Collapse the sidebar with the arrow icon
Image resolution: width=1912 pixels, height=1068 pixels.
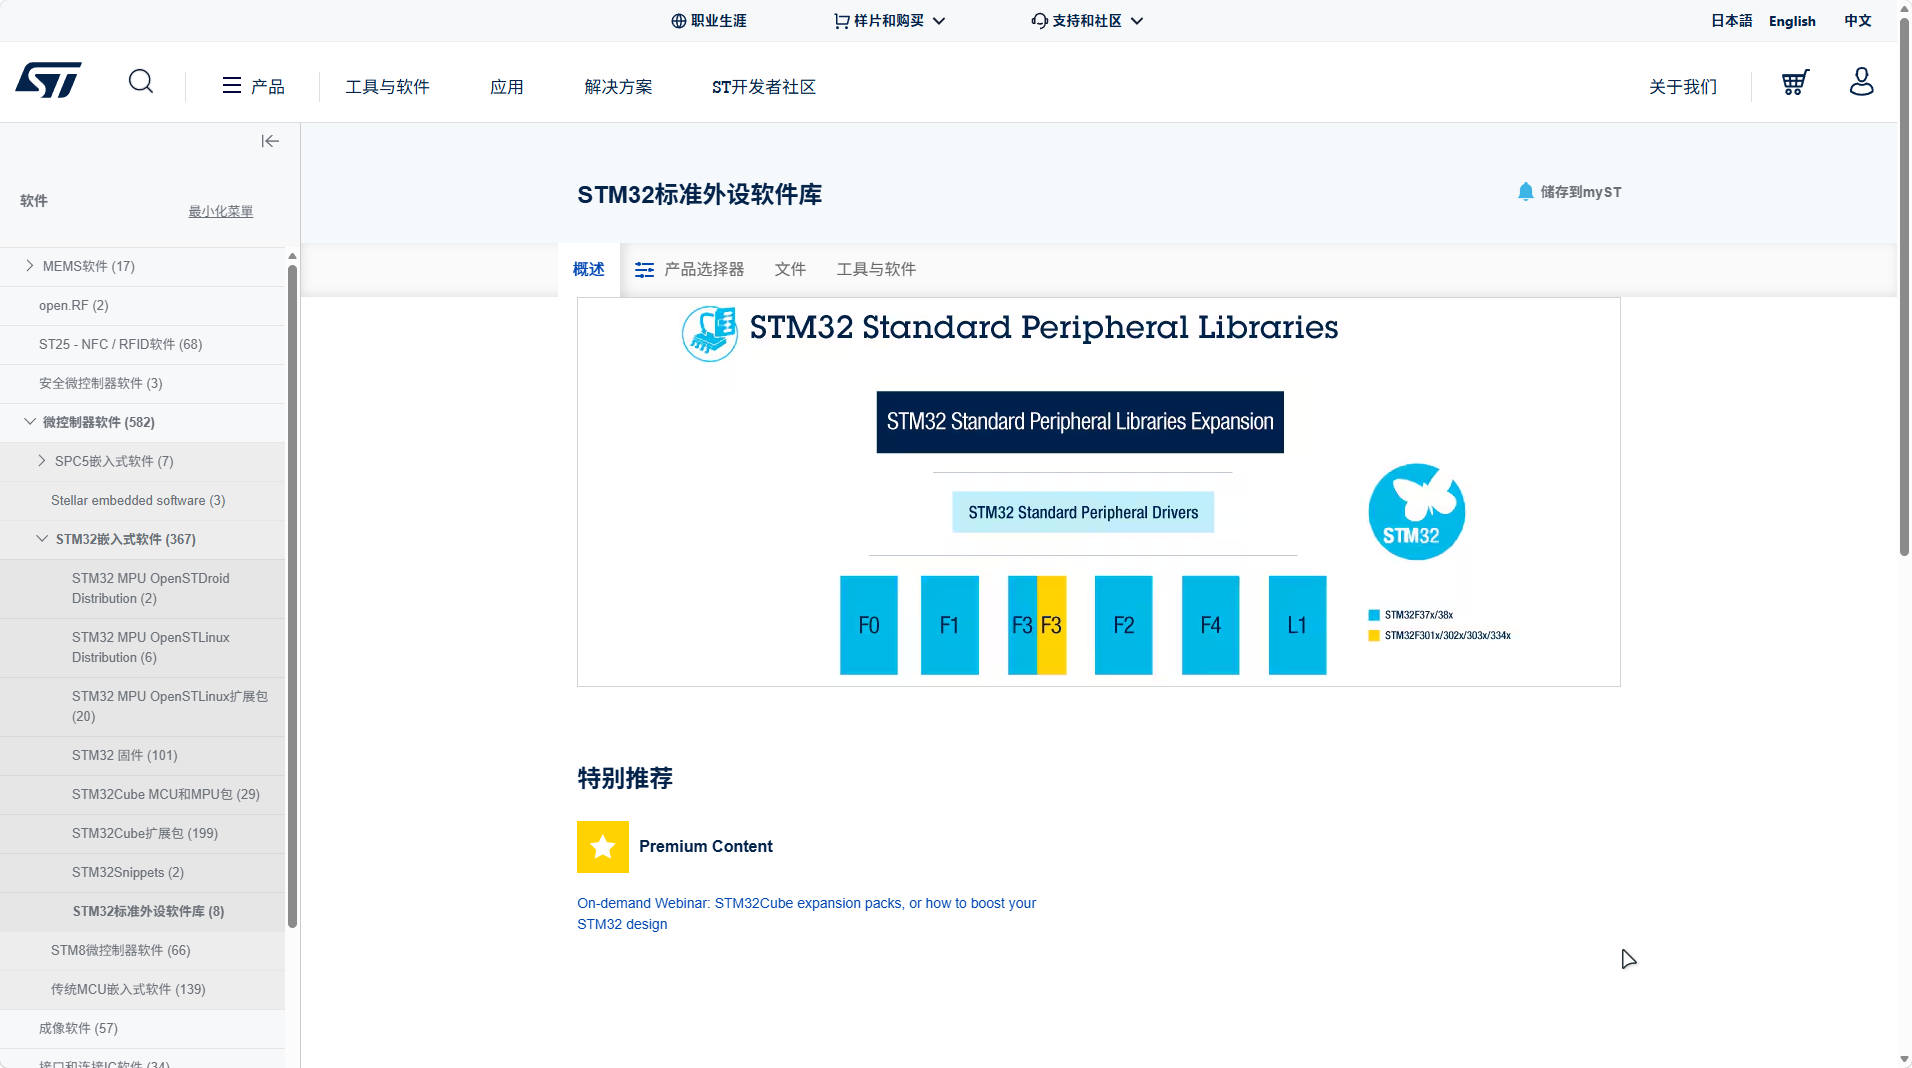[x=270, y=141]
